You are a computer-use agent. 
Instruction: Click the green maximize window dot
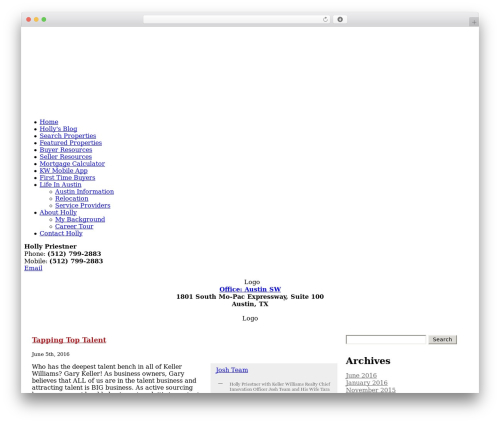[44, 20]
